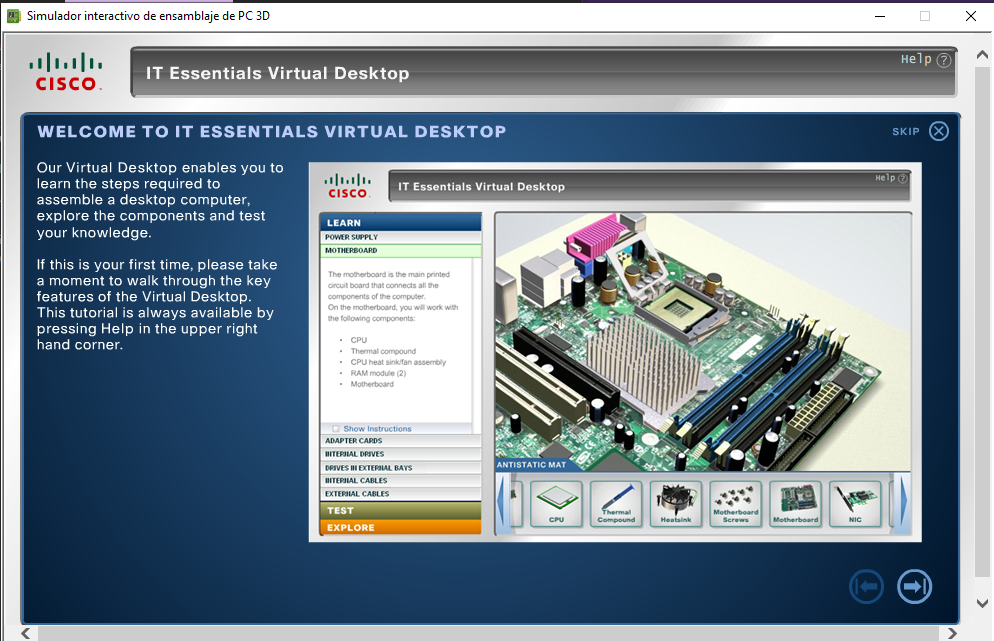Click the Cisco logo in the main header

(x=65, y=72)
